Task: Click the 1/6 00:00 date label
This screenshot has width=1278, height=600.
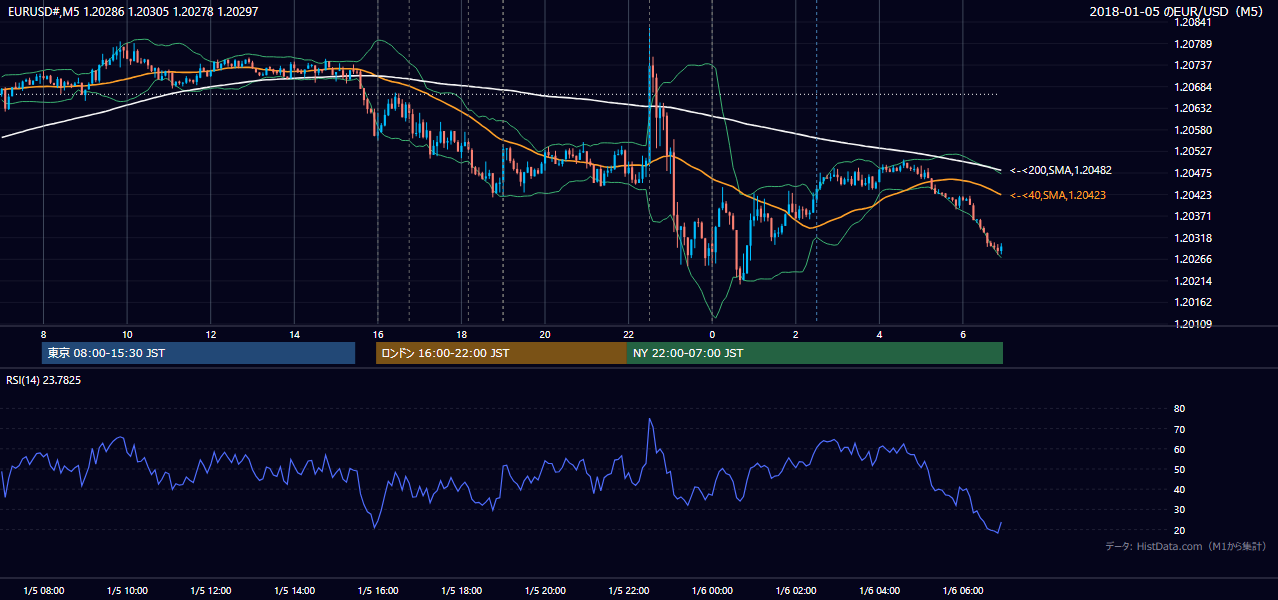Action: pyautogui.click(x=712, y=591)
